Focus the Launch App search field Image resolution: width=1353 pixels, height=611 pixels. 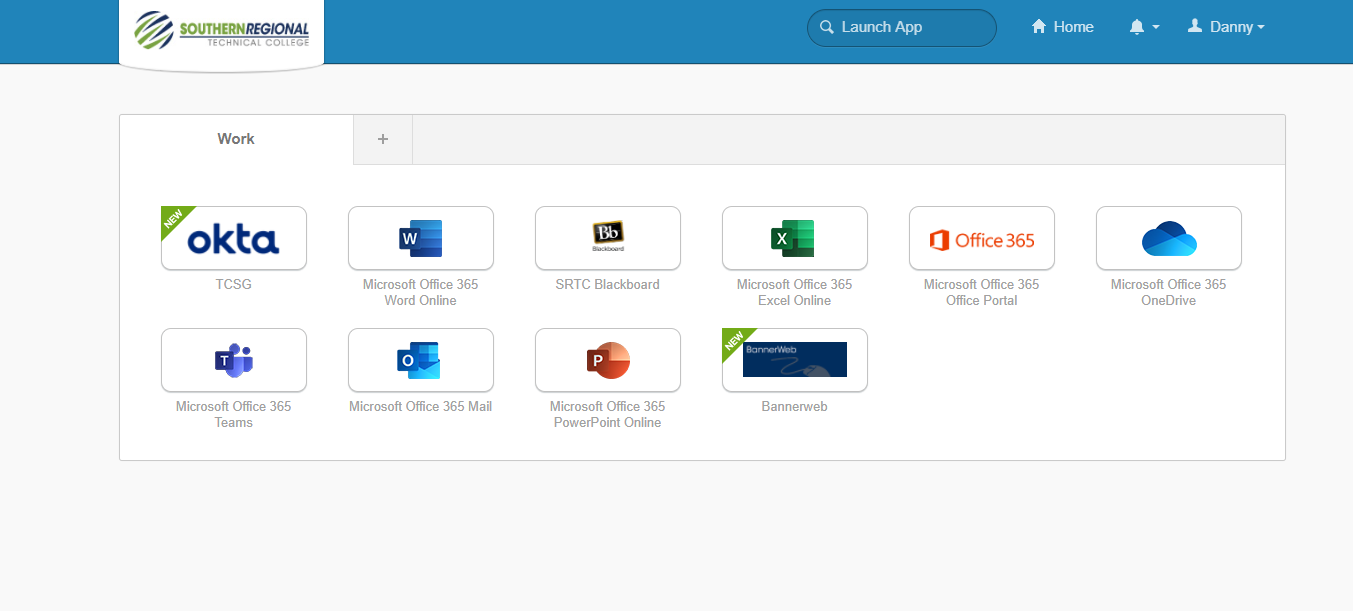point(902,27)
